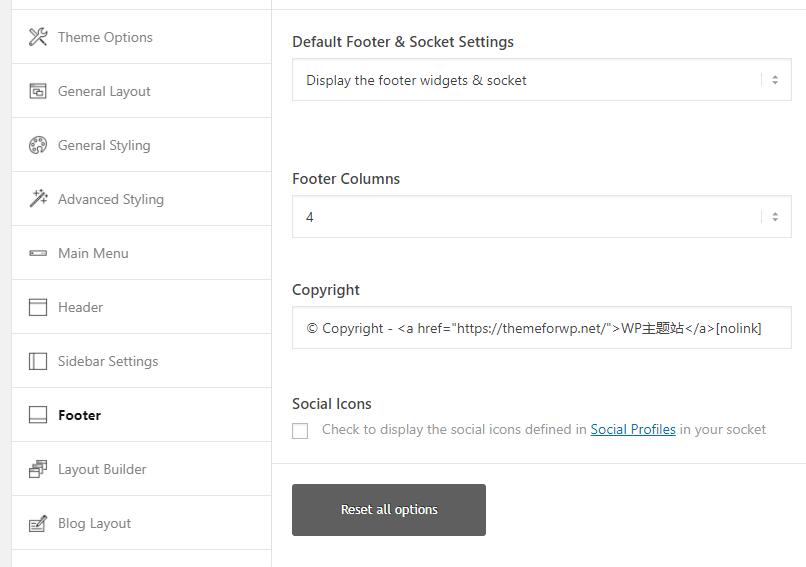Click the Layout Builder icon
Screen dimensions: 806x567
pos(38,469)
